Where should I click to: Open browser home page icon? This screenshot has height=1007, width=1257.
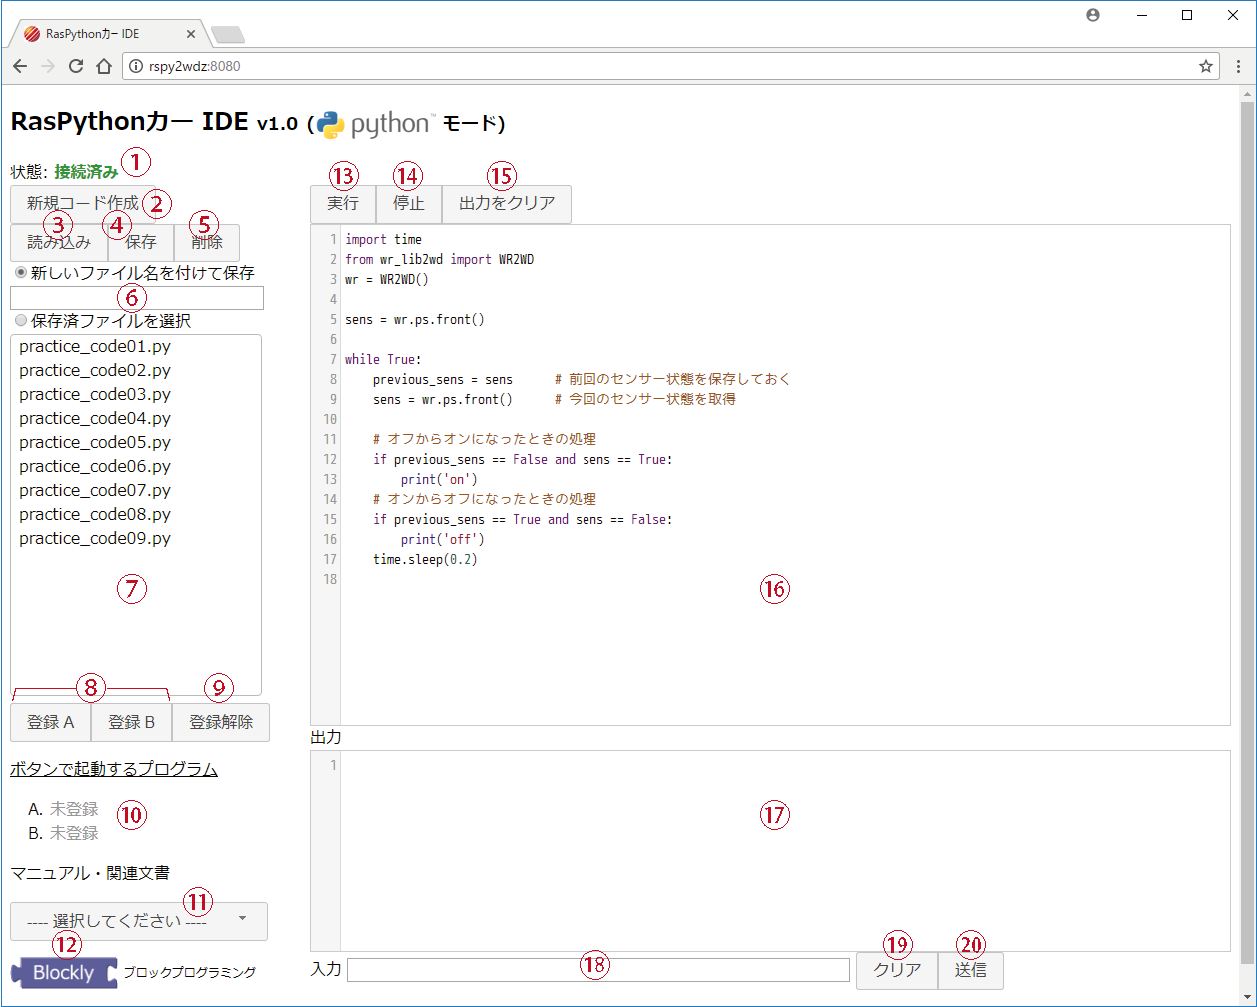tap(103, 66)
